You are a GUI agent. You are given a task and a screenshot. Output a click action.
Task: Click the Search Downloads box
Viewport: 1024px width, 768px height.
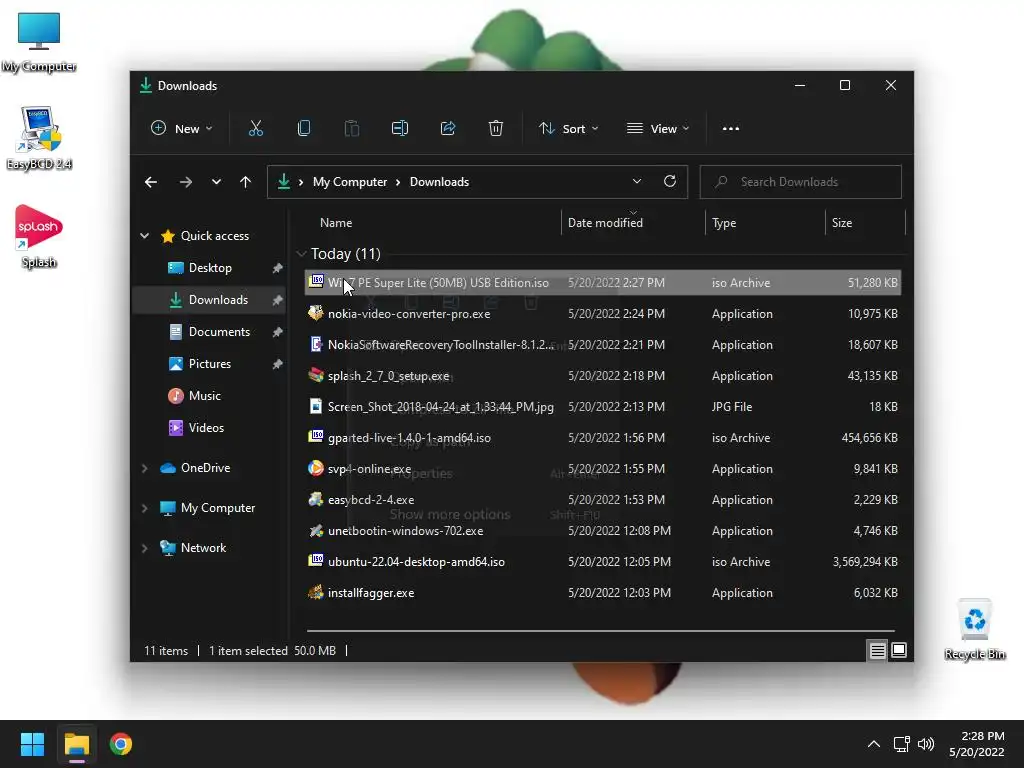coord(801,182)
